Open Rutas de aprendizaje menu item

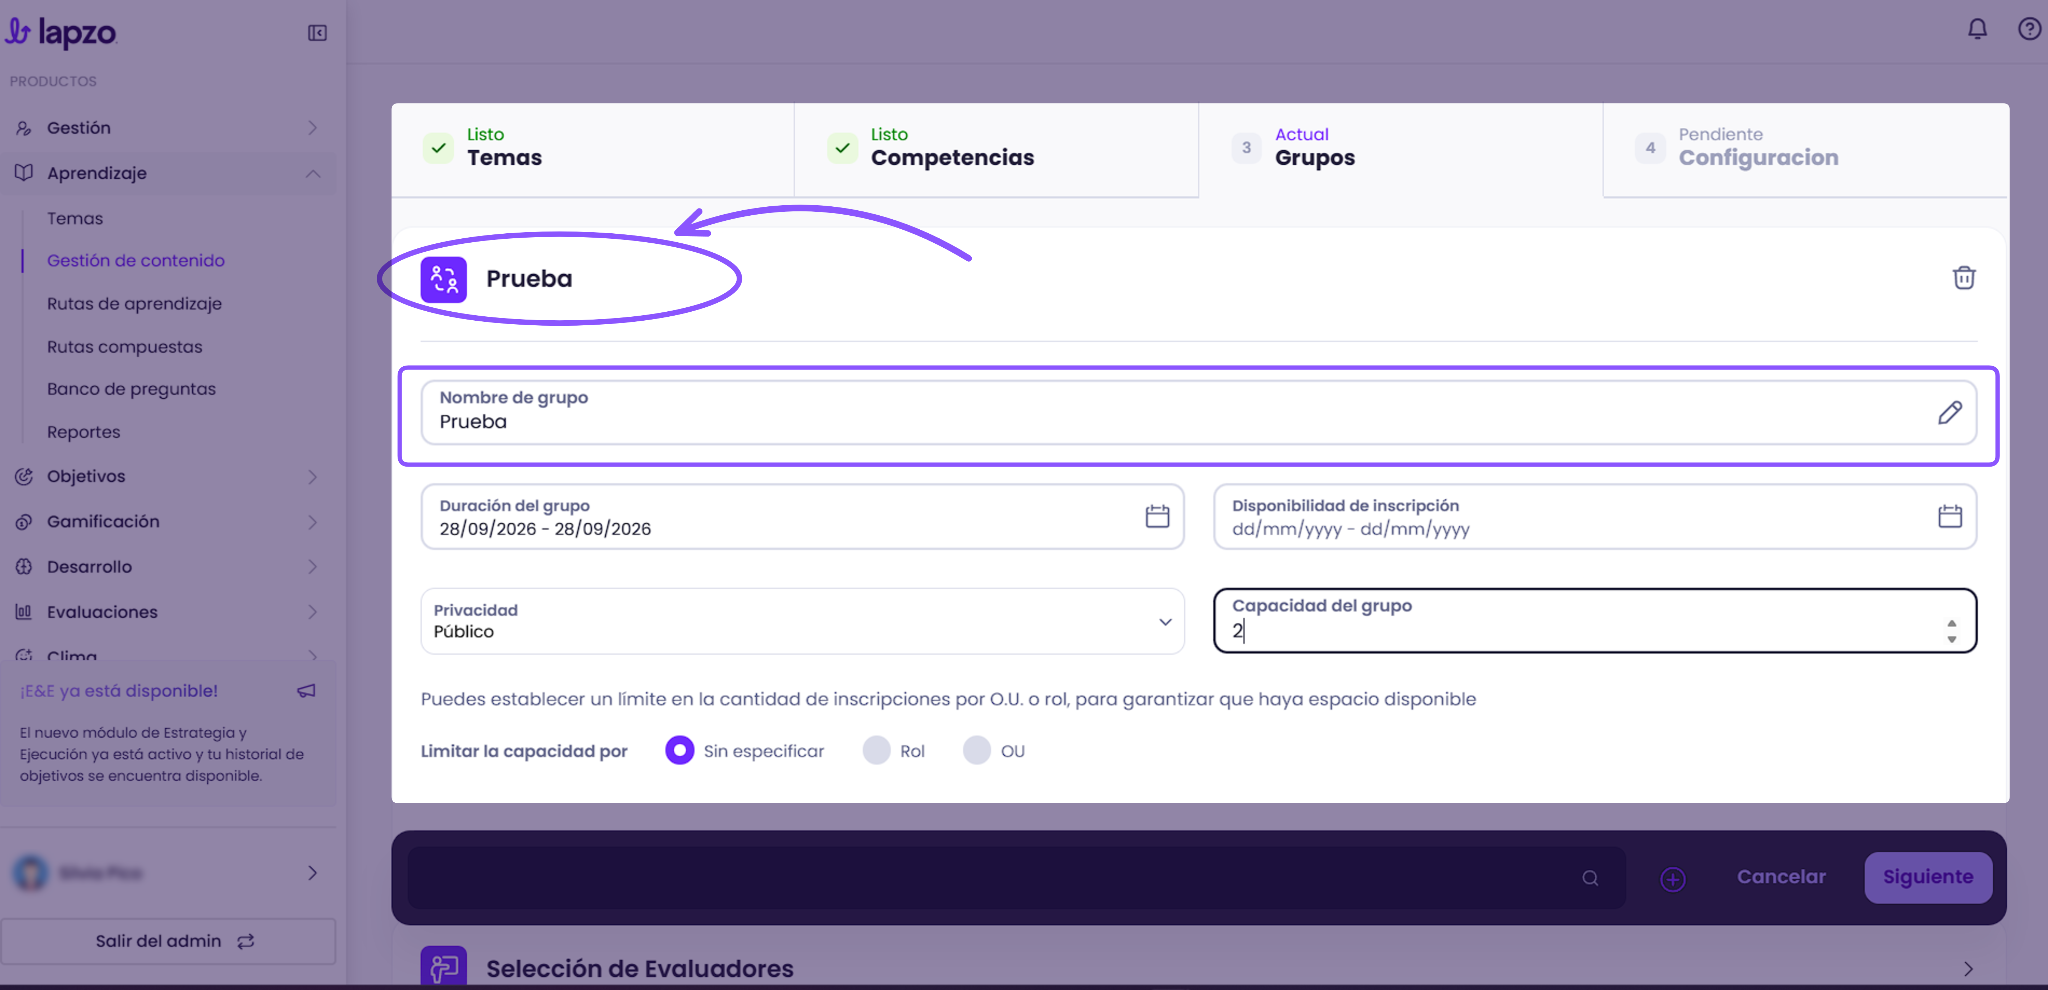[x=134, y=304]
